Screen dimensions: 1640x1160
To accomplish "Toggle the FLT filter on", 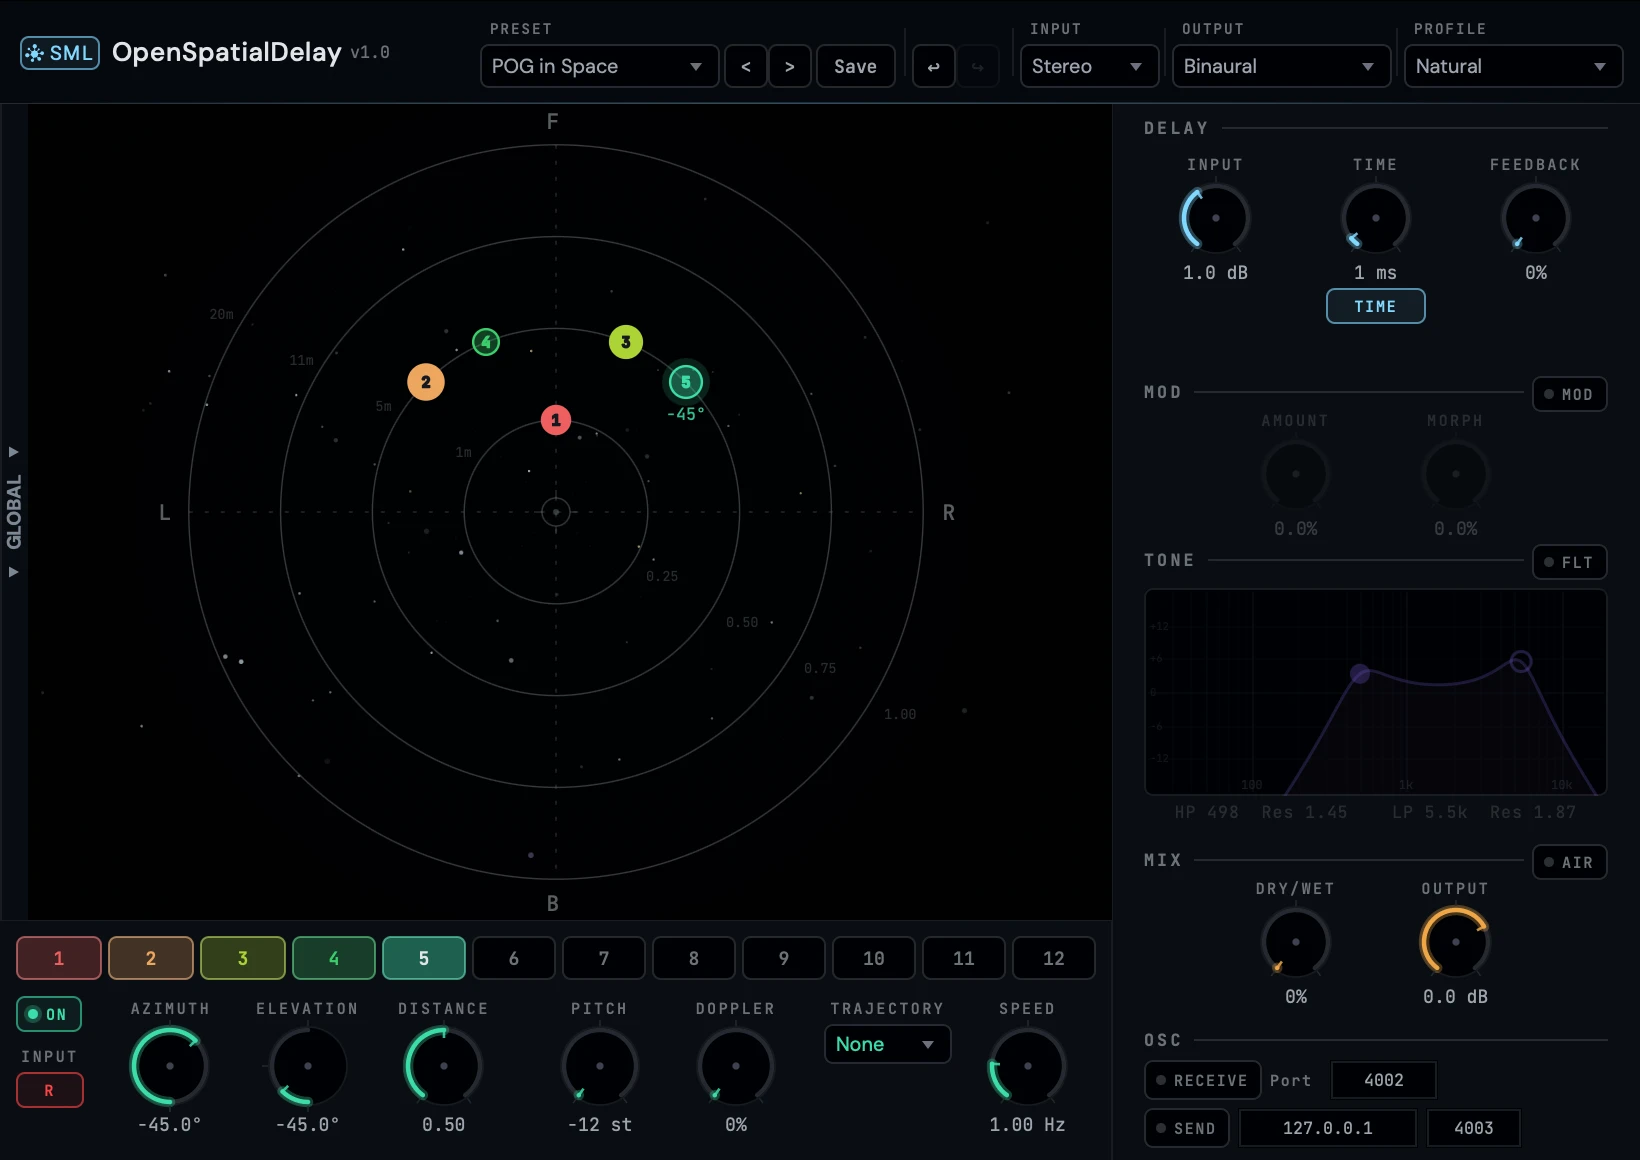I will tap(1570, 562).
